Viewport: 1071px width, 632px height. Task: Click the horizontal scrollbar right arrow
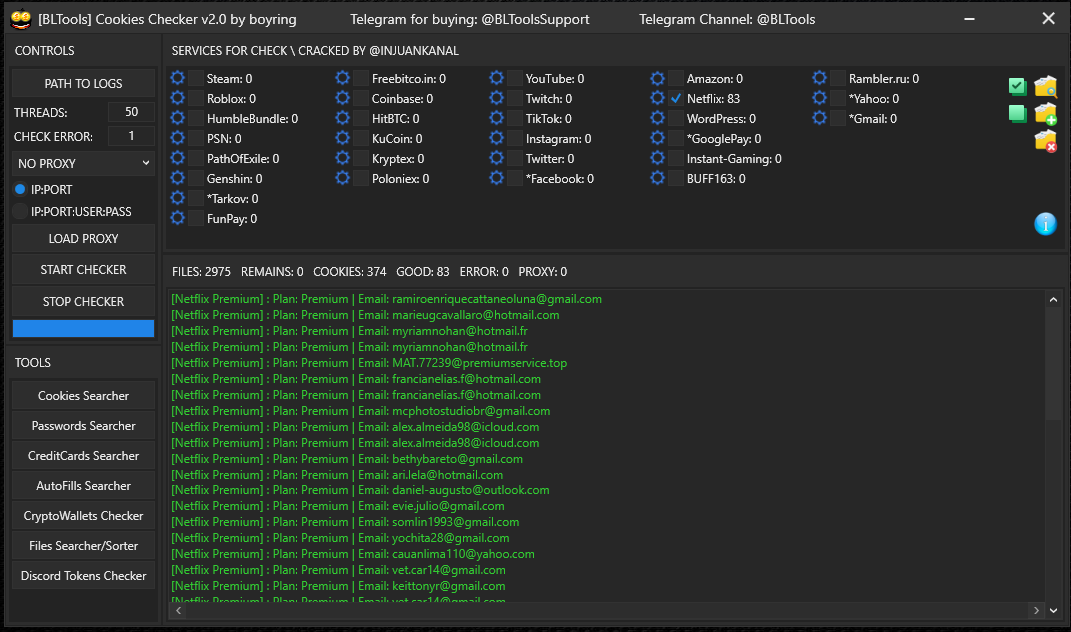[1036, 610]
